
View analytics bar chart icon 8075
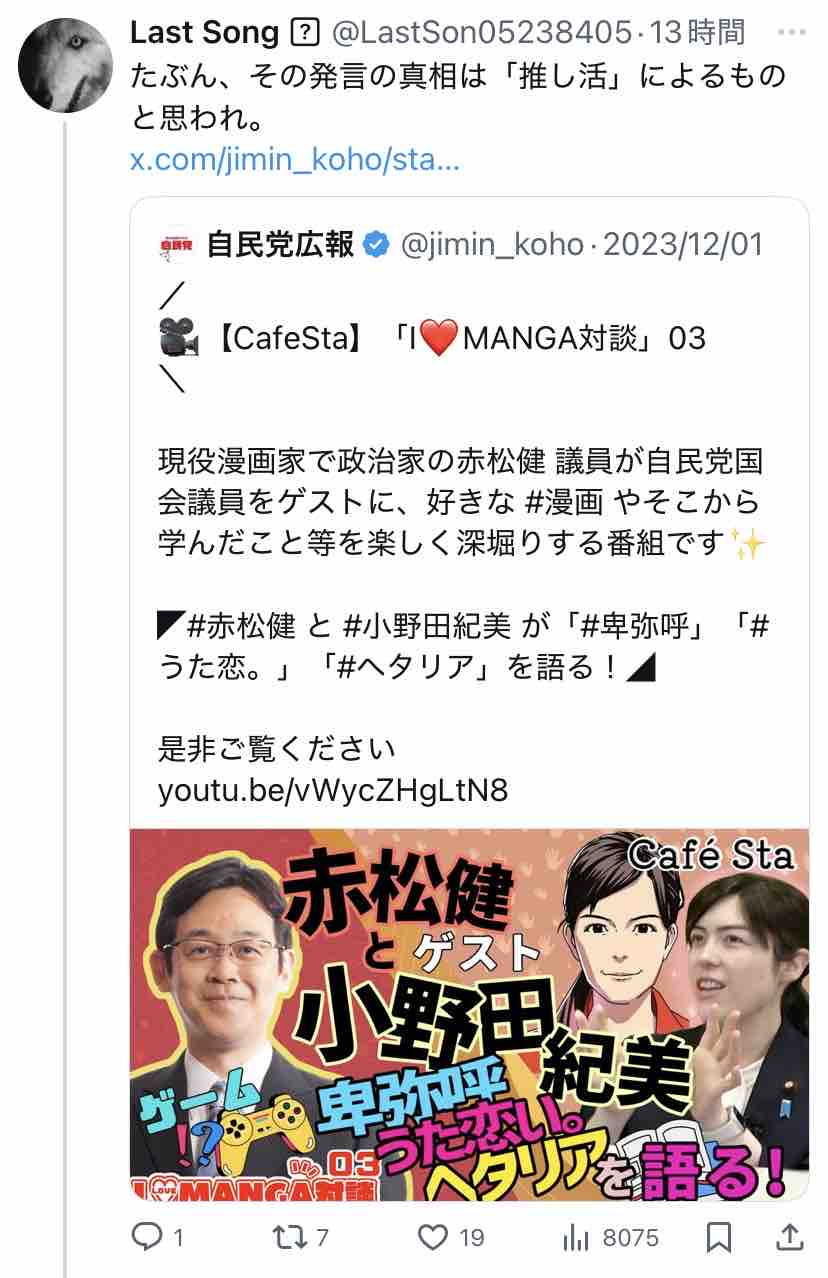click(x=576, y=1238)
